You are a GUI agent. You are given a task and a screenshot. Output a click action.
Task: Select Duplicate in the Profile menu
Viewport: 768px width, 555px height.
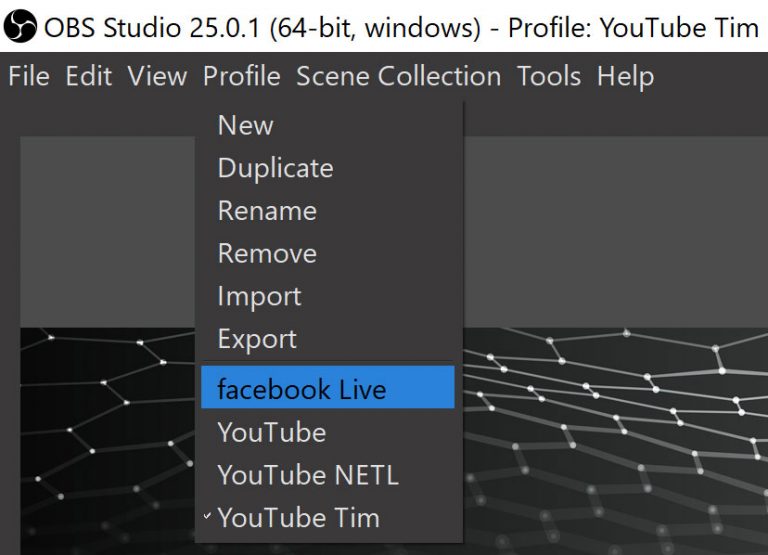coord(275,168)
